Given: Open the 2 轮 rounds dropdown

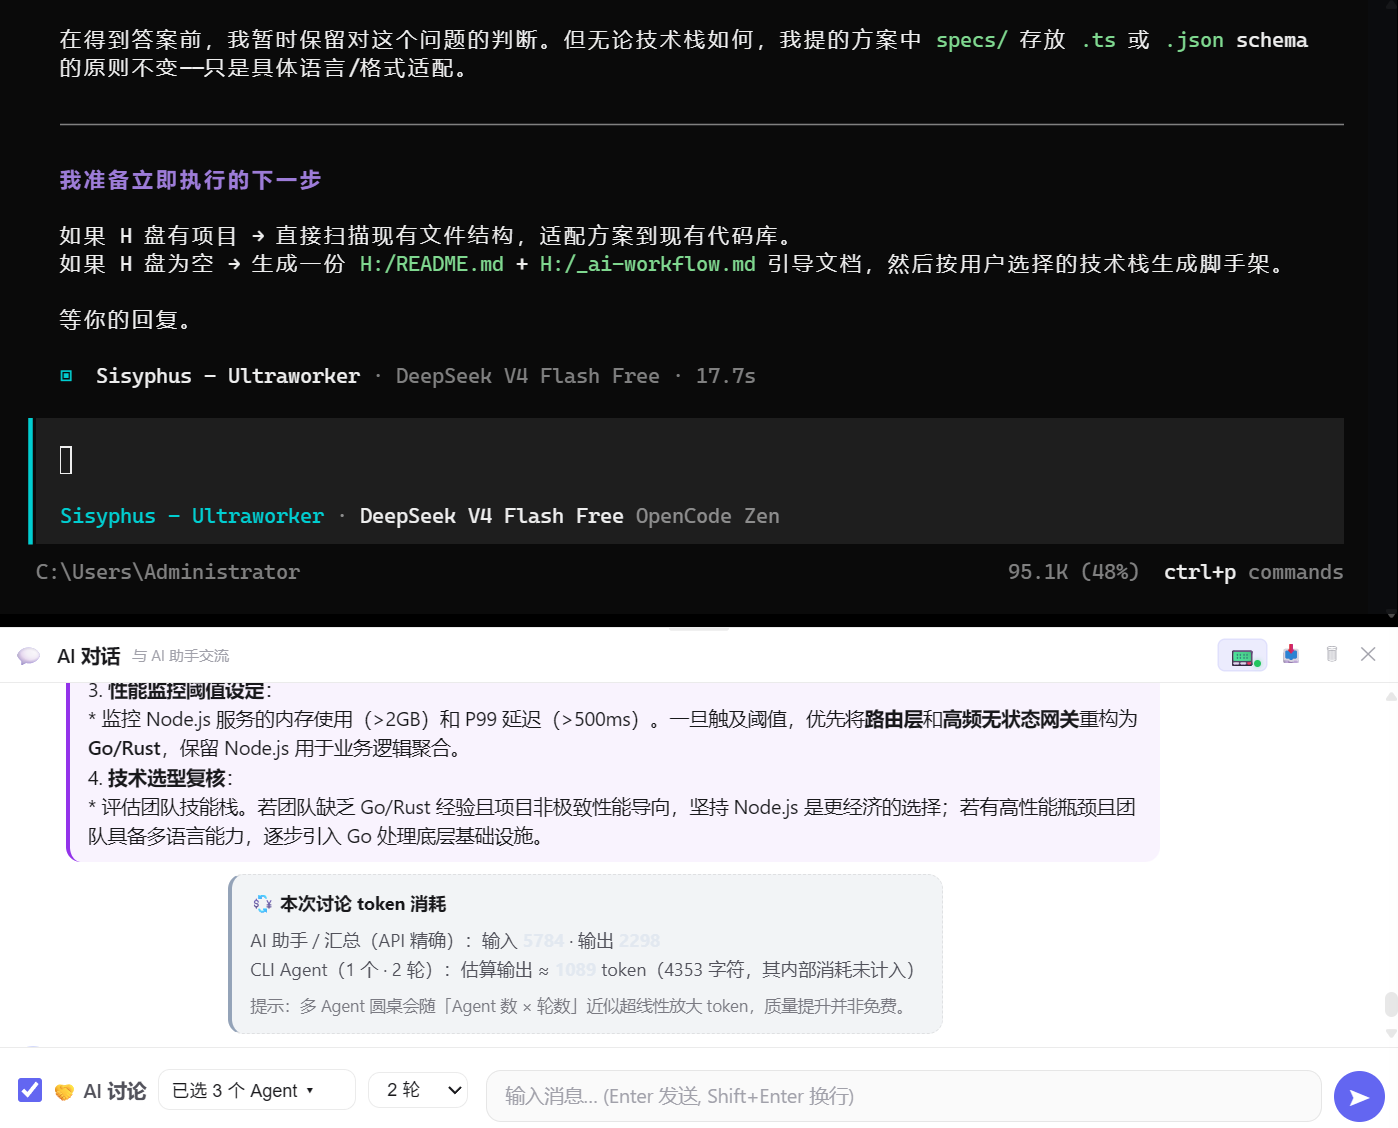Looking at the screenshot, I should (419, 1090).
